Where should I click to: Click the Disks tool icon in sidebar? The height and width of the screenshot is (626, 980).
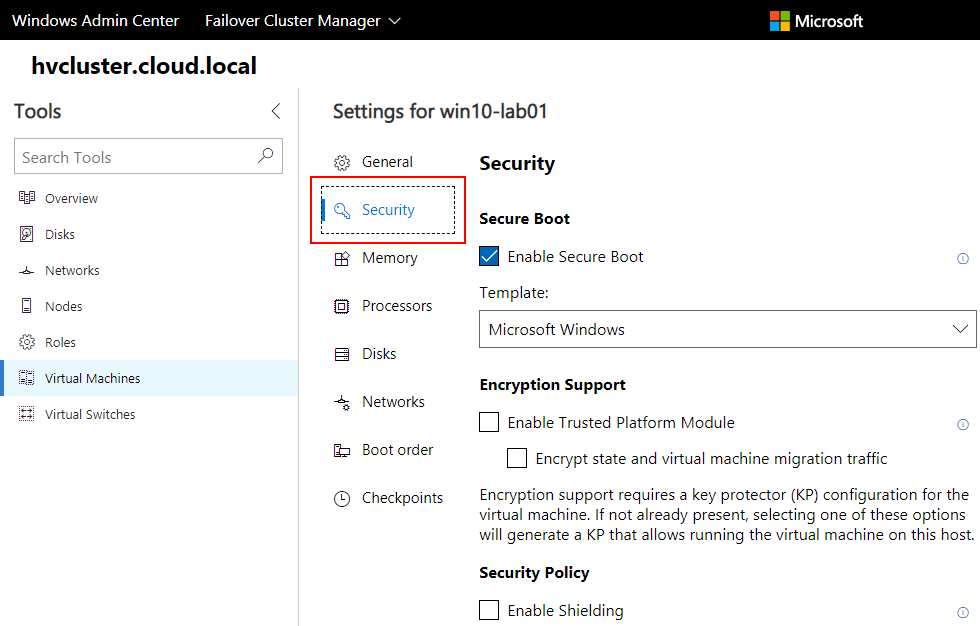27,234
